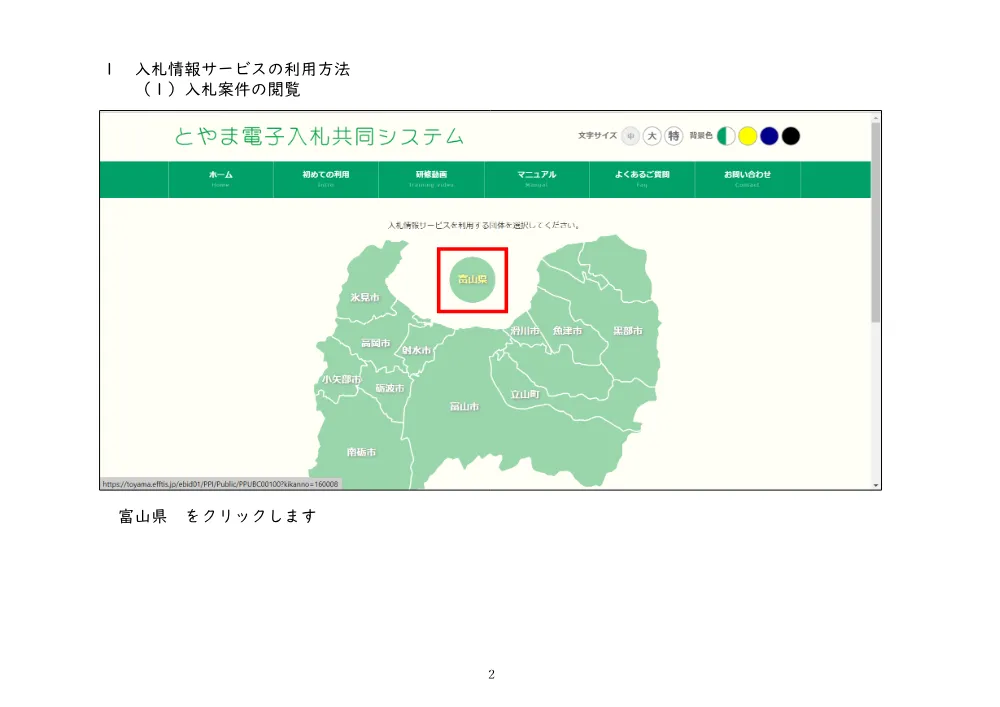Open the マニュアル menu item
Image resolution: width=1000 pixels, height=707 pixels.
(536, 179)
